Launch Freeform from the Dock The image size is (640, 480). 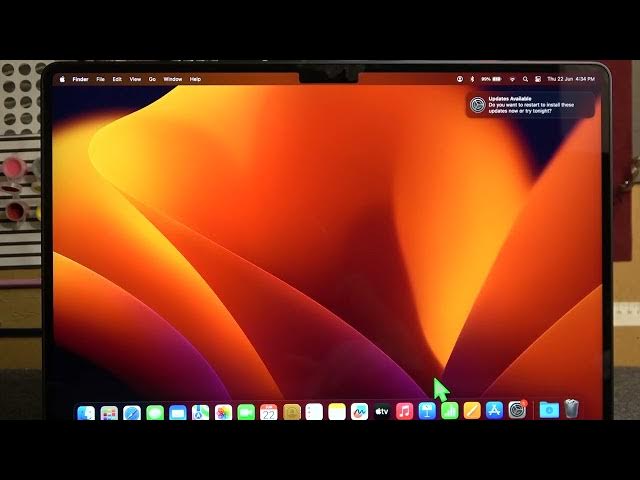(360, 411)
